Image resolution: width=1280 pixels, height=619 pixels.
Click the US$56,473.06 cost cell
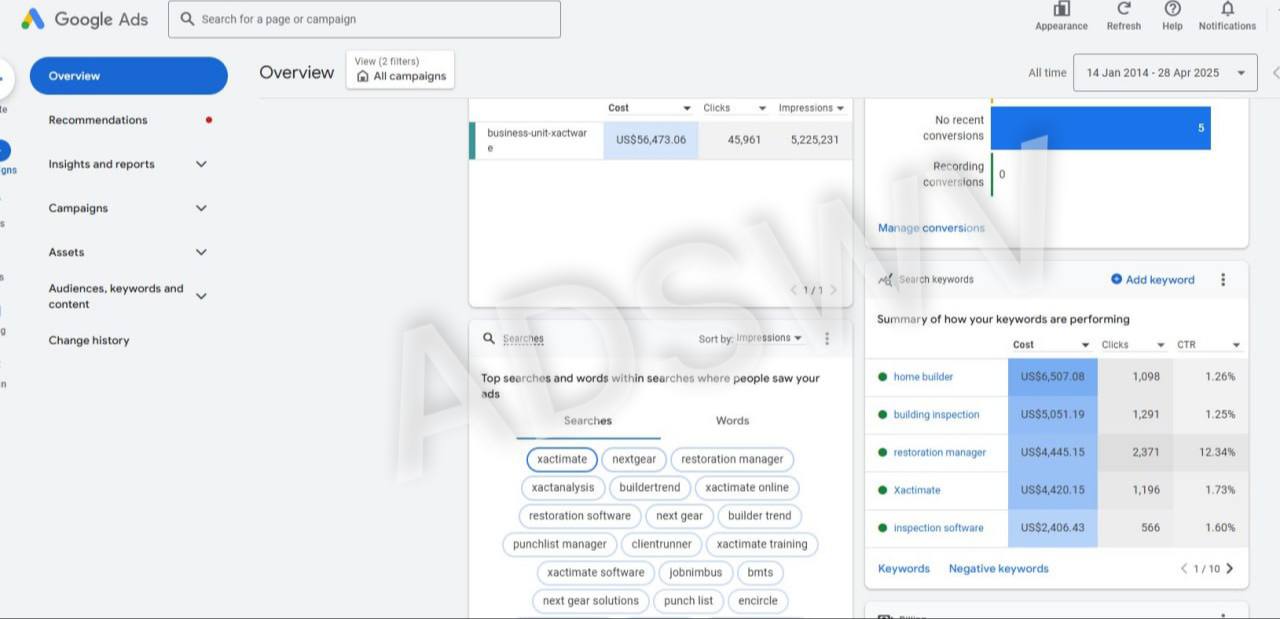coord(651,140)
